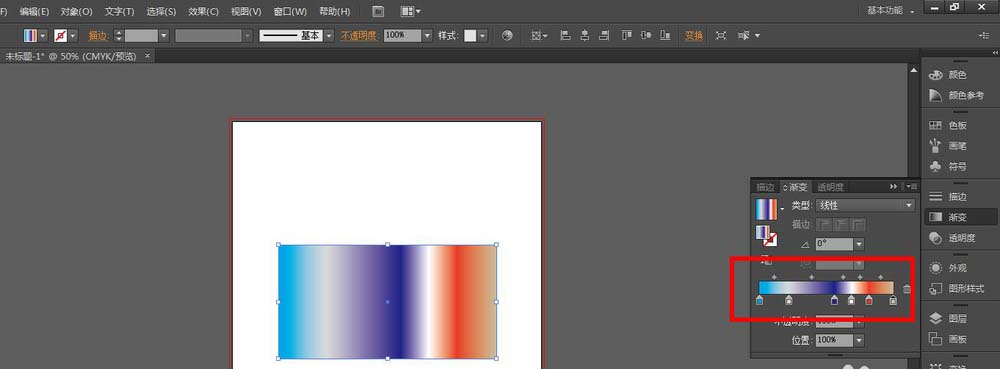1000x369 pixels.
Task: Open the 效果(C) menu
Action: pos(203,11)
